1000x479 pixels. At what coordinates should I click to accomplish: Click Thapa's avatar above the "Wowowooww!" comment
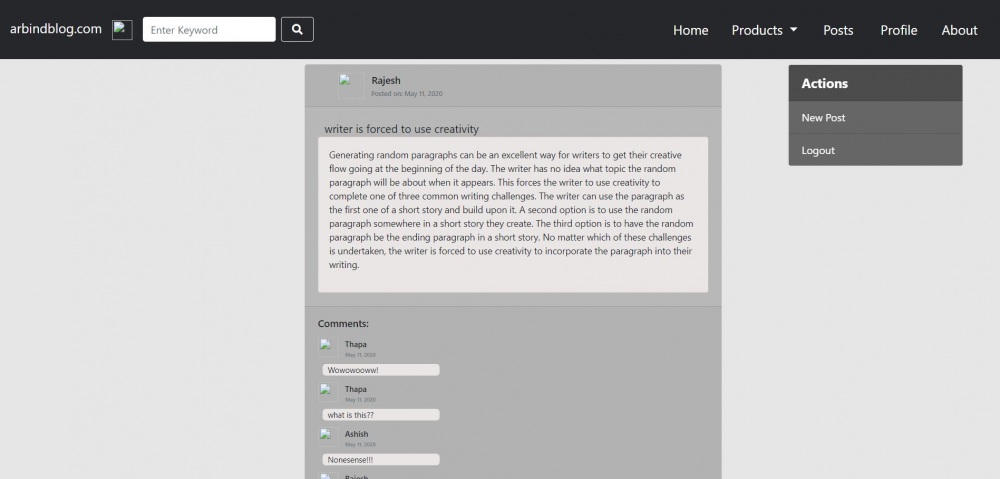tap(327, 345)
